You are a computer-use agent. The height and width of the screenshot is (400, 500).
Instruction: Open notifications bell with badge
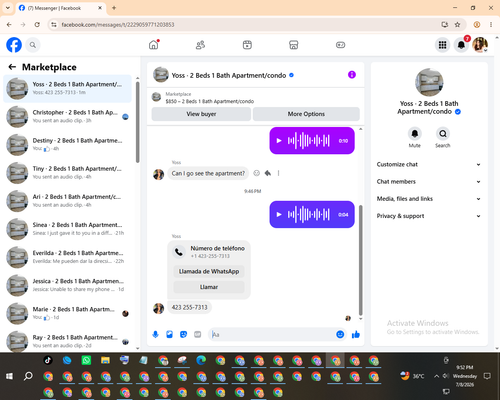pyautogui.click(x=461, y=45)
